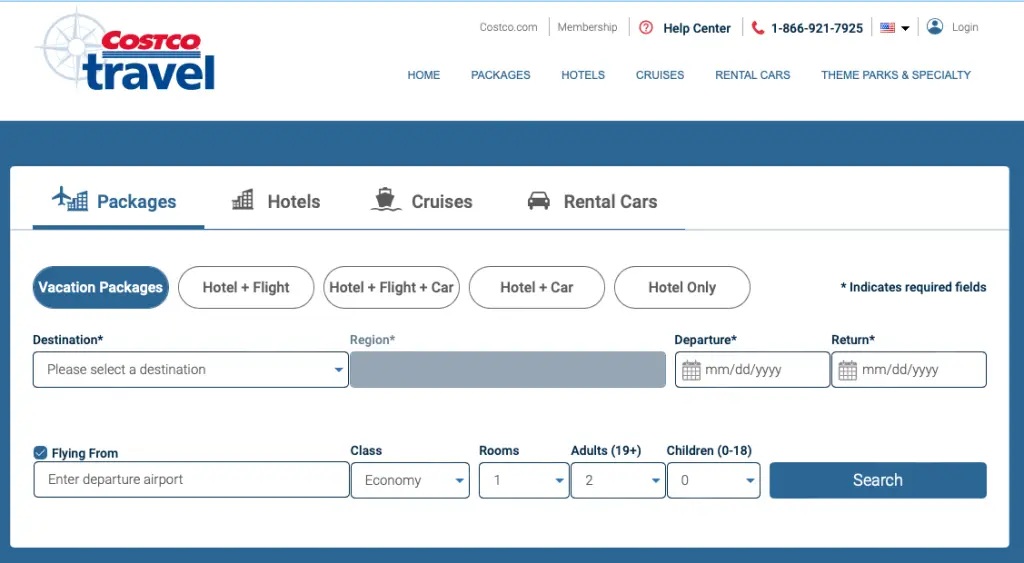The image size is (1024, 563).
Task: Open the Destination dropdown
Action: (191, 370)
